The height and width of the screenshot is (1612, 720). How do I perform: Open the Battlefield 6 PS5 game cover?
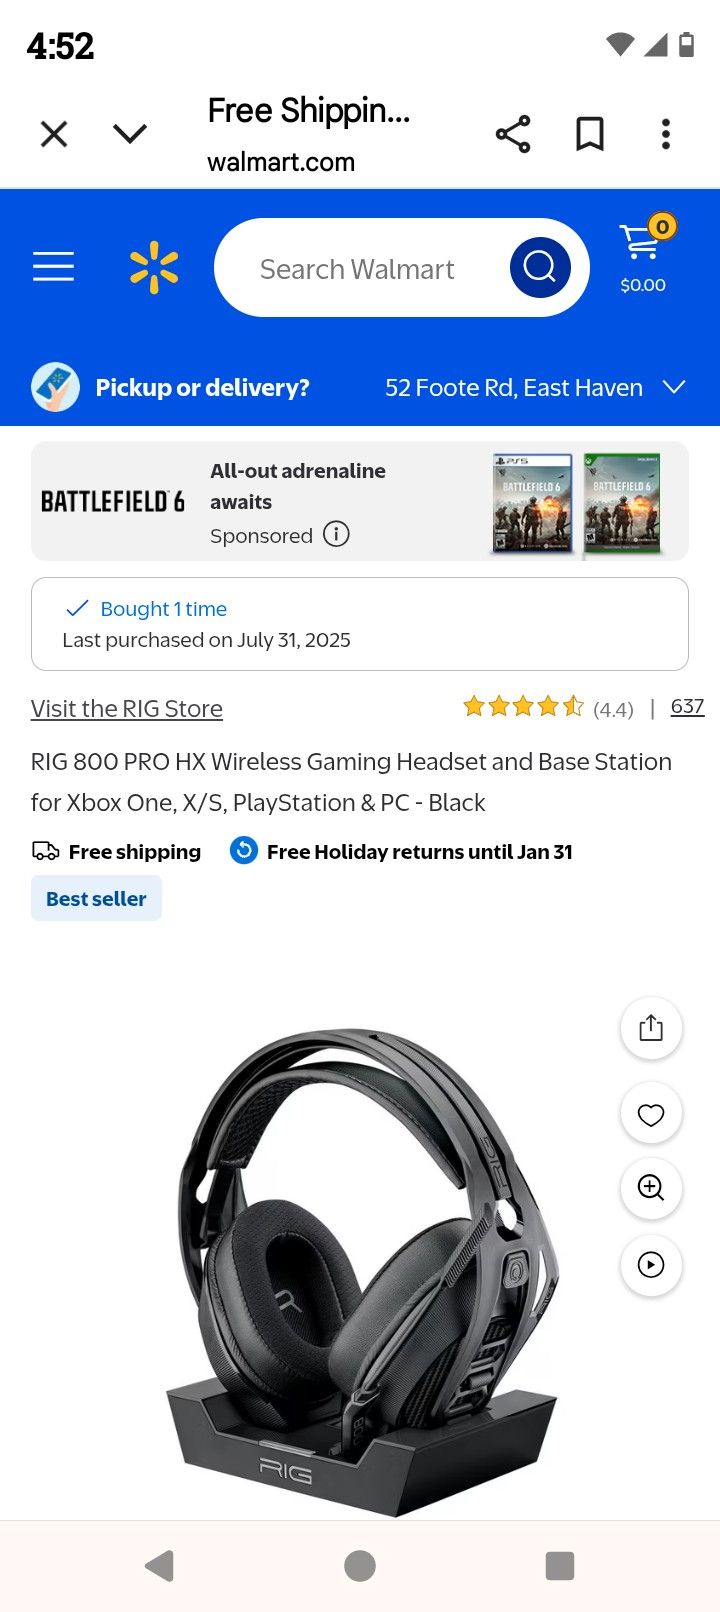point(532,502)
